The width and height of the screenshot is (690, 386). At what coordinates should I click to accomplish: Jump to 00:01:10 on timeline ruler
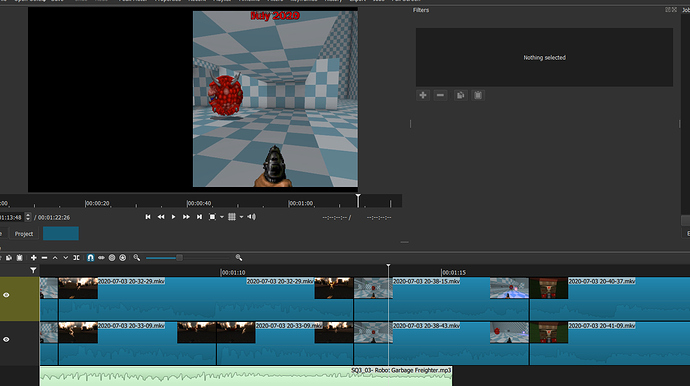tap(233, 272)
